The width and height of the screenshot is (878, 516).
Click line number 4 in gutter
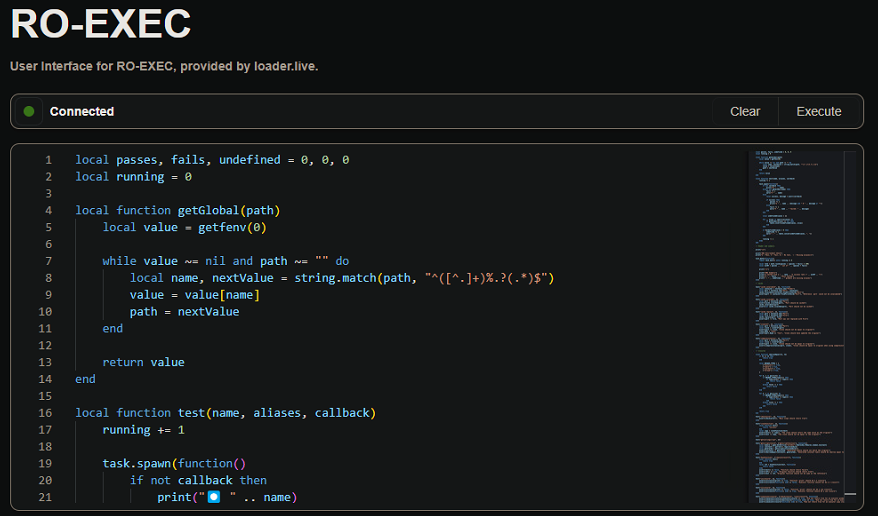48,210
